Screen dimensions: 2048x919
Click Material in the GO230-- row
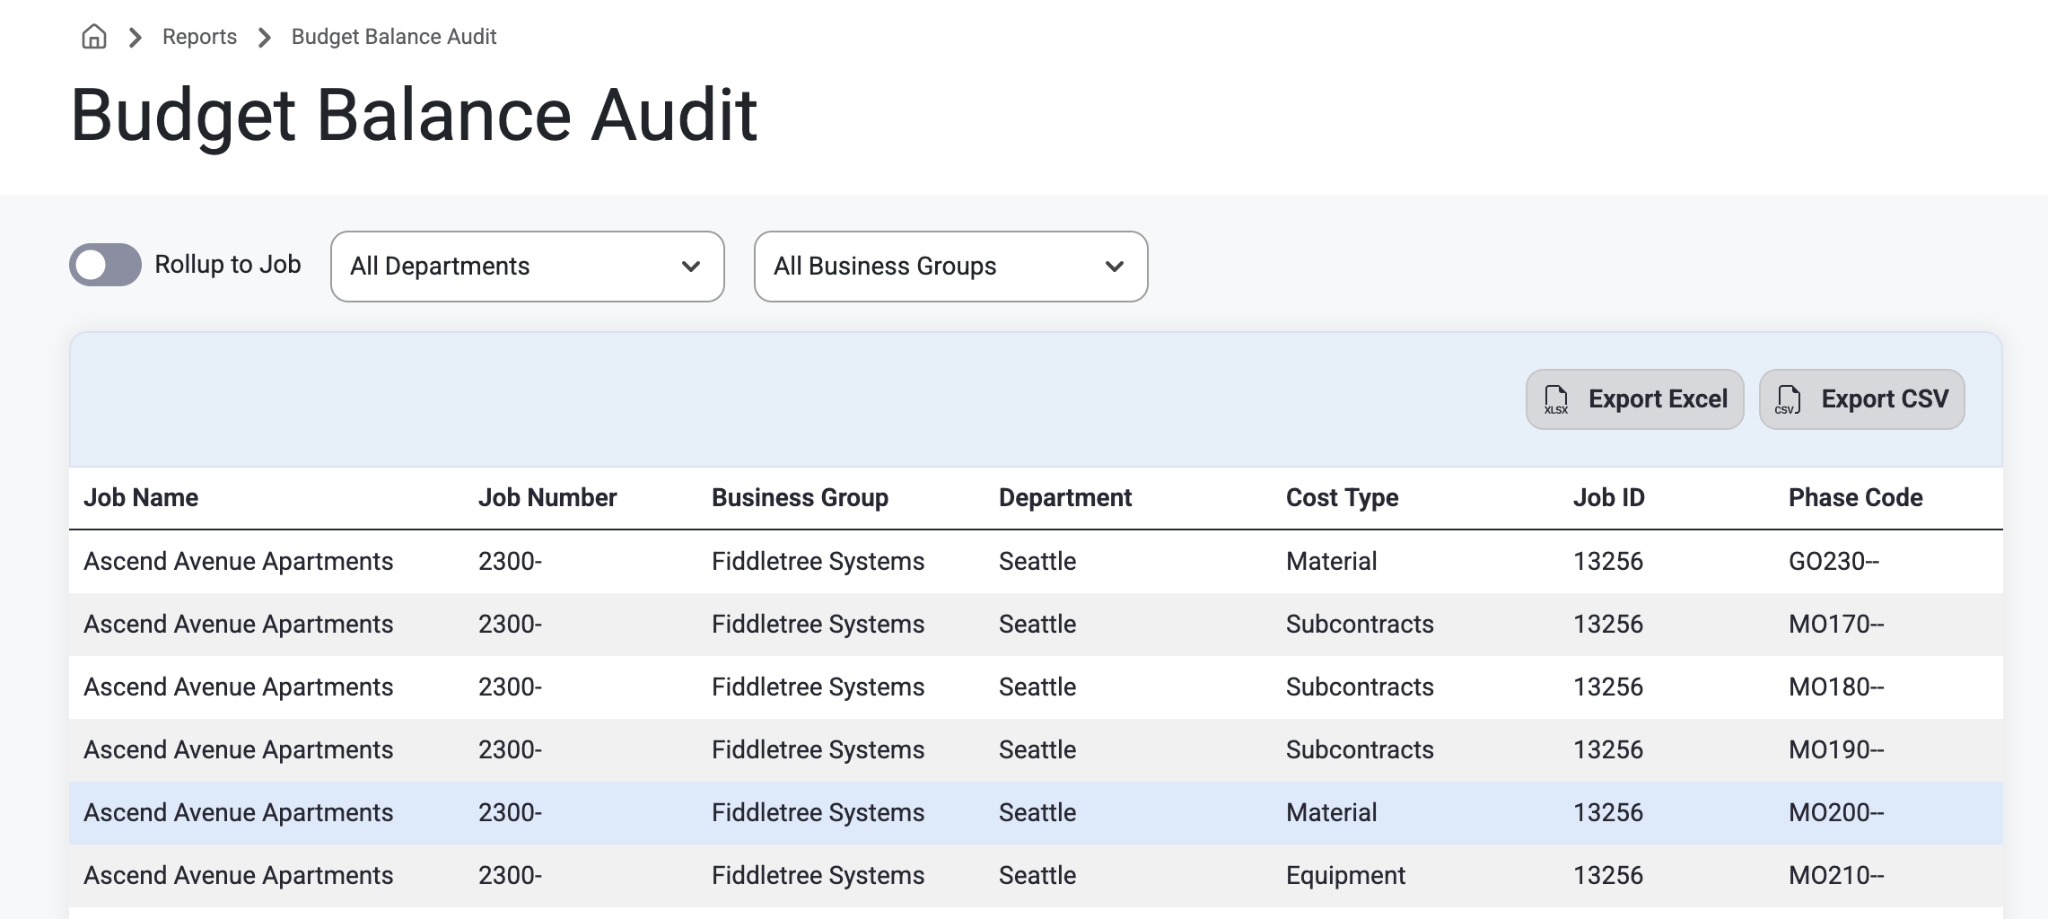(1331, 561)
